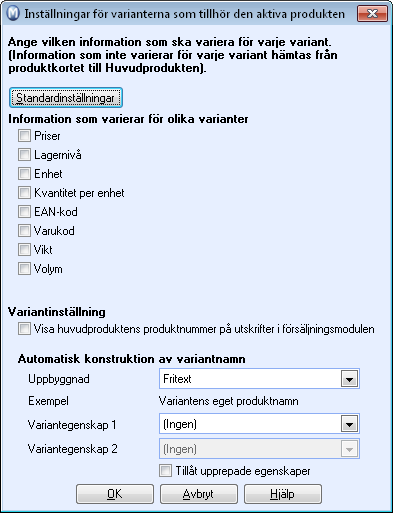Select the Varukod checkbox
393x513 pixels.
pos(24,231)
